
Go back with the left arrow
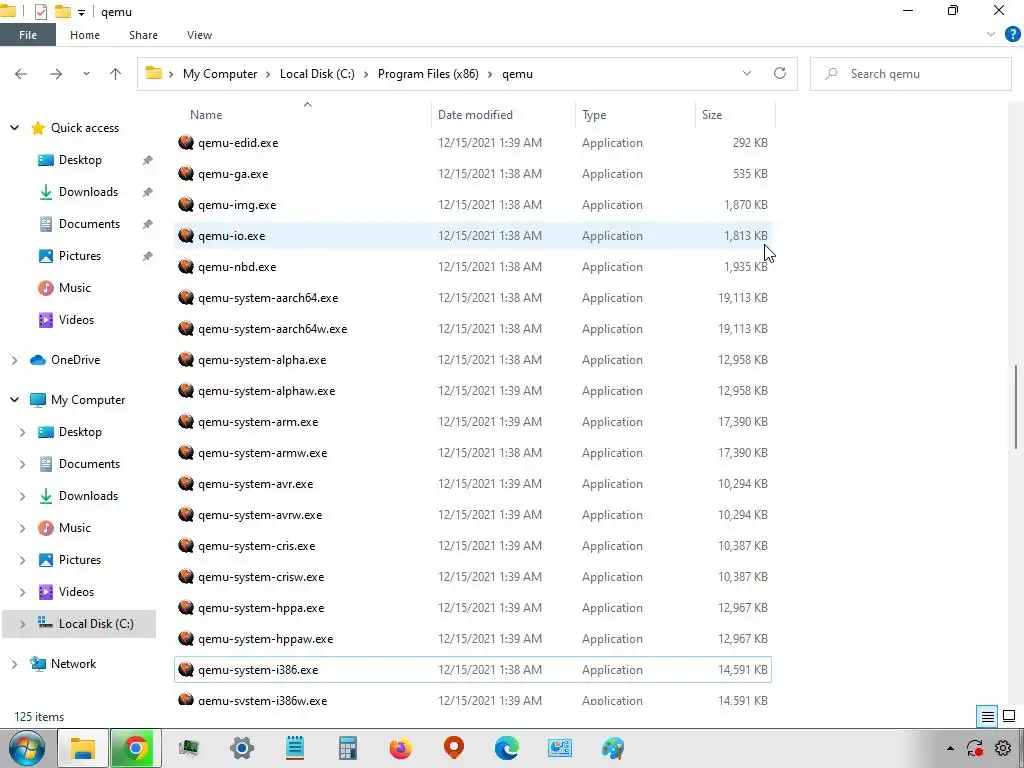tap(21, 74)
